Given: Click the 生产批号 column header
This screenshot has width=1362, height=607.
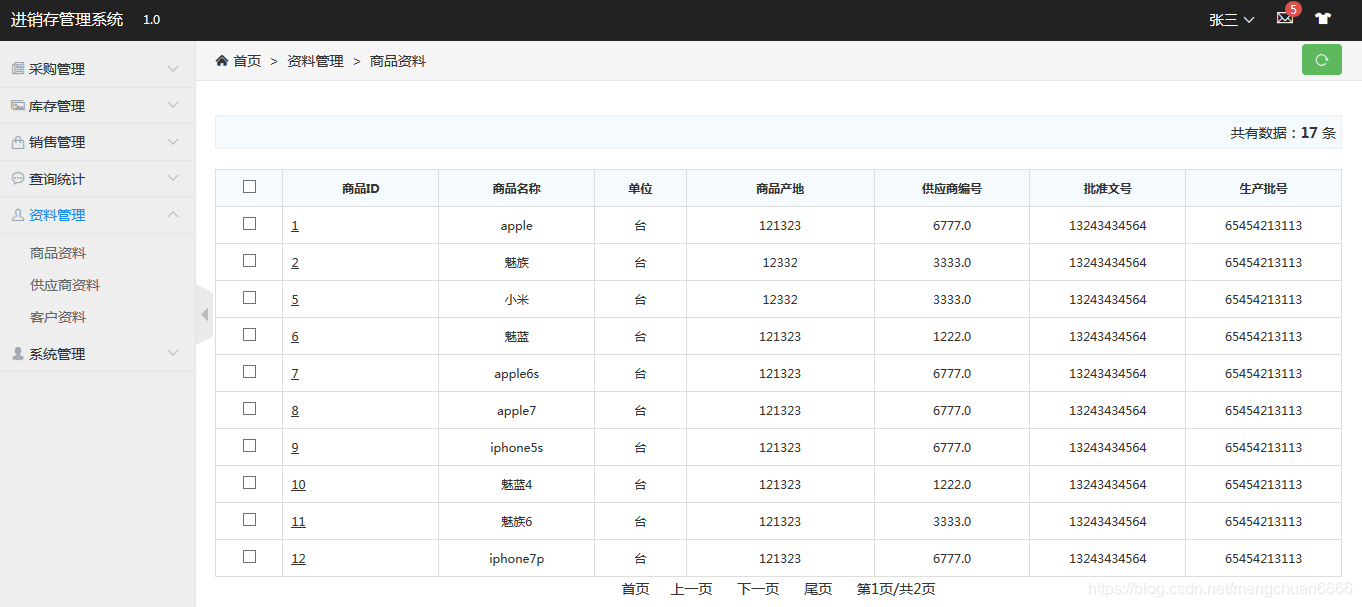Looking at the screenshot, I should click(x=1263, y=188).
